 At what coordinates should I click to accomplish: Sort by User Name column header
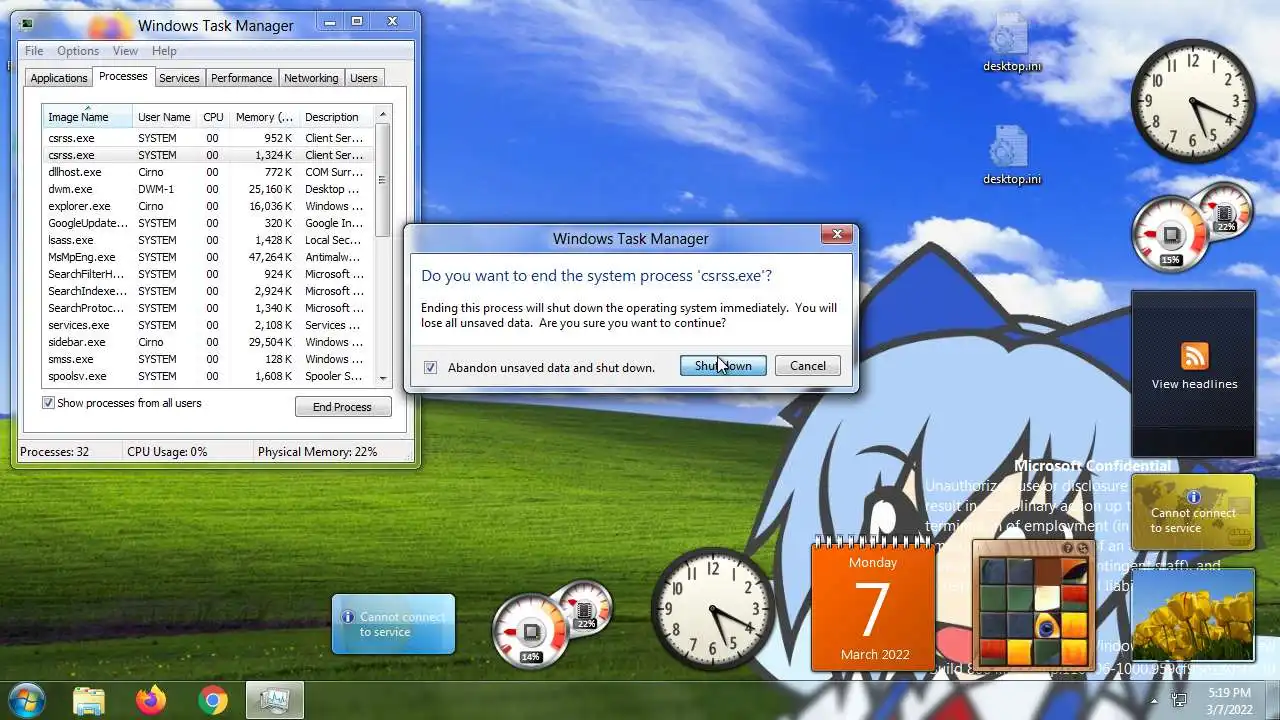point(164,117)
